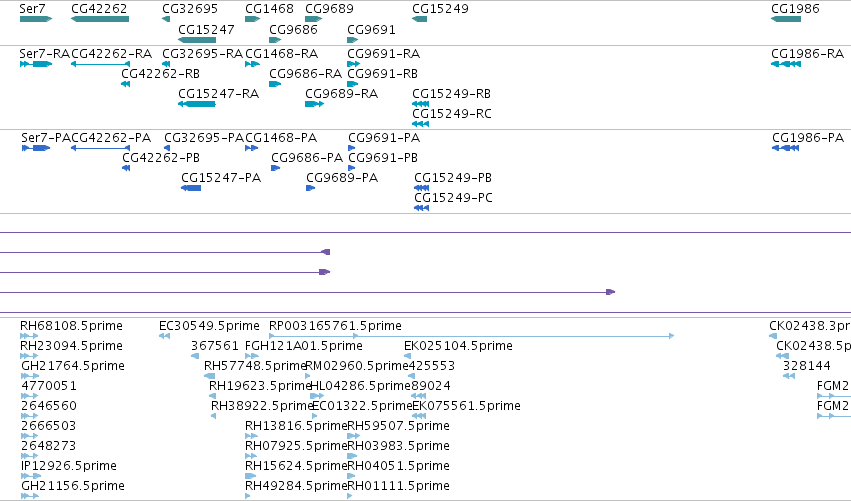Select transcript Ser7-RA

36,64
